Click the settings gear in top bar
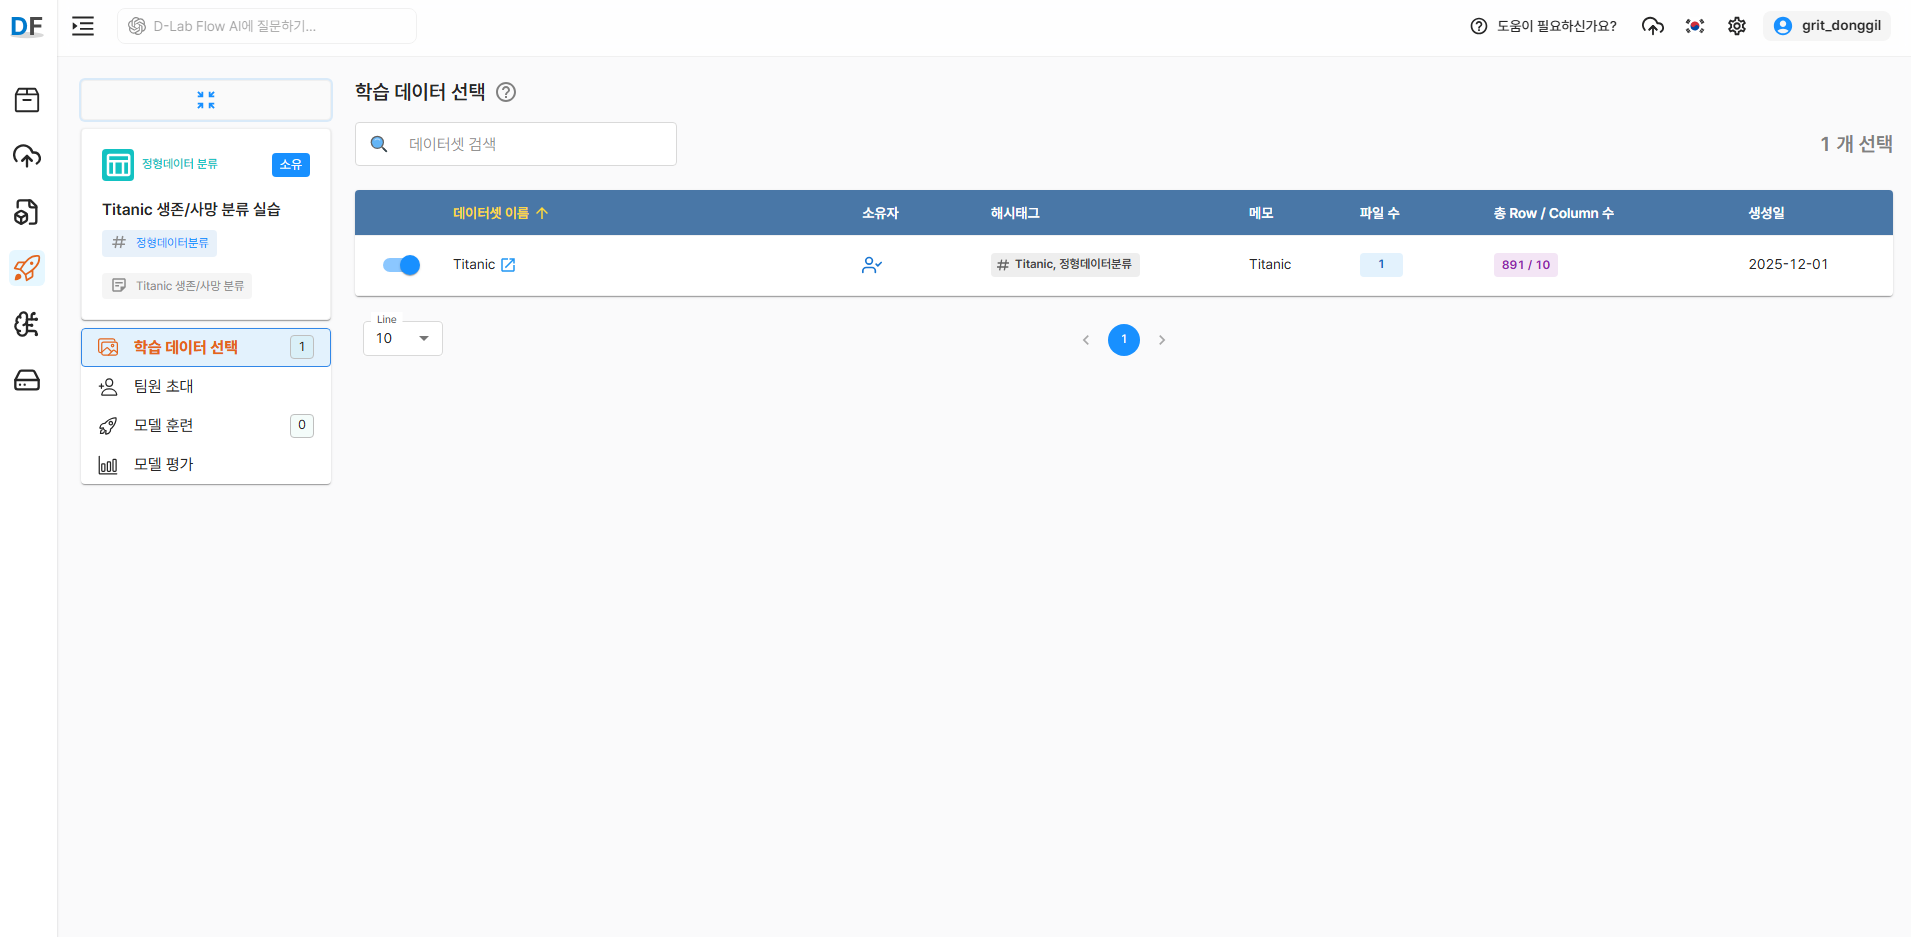This screenshot has height=937, width=1911. point(1737,26)
